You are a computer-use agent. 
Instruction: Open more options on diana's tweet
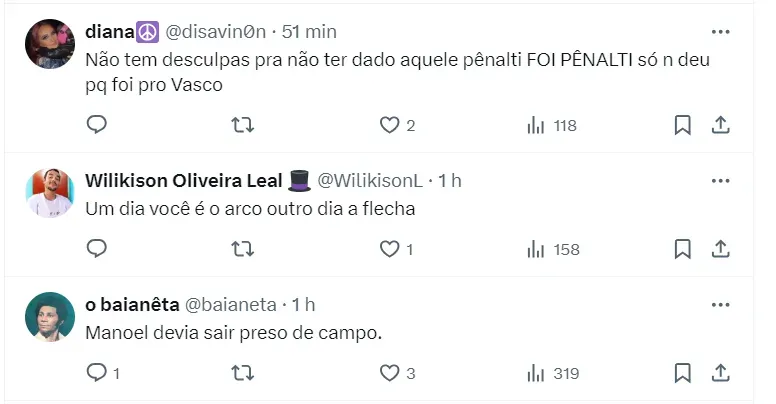[x=720, y=31]
